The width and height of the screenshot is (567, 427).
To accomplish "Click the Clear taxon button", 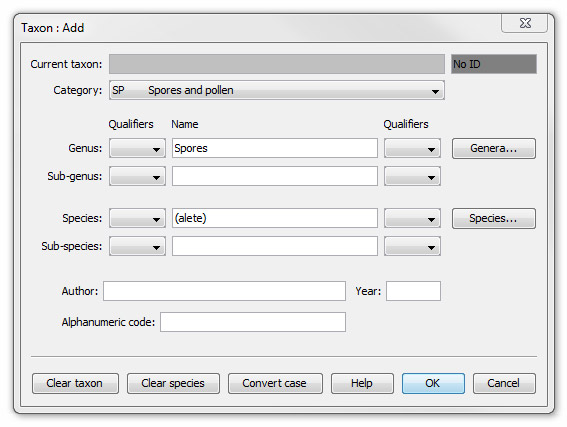I will click(x=75, y=383).
